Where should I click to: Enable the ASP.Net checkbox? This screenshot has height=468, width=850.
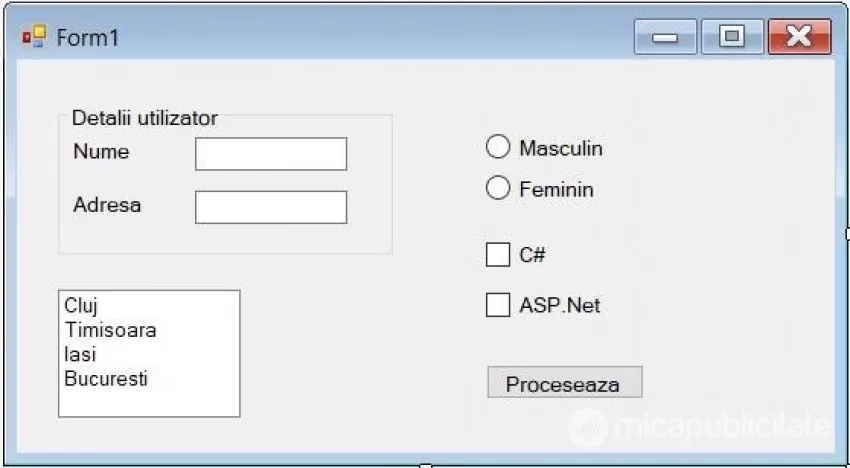tap(498, 305)
